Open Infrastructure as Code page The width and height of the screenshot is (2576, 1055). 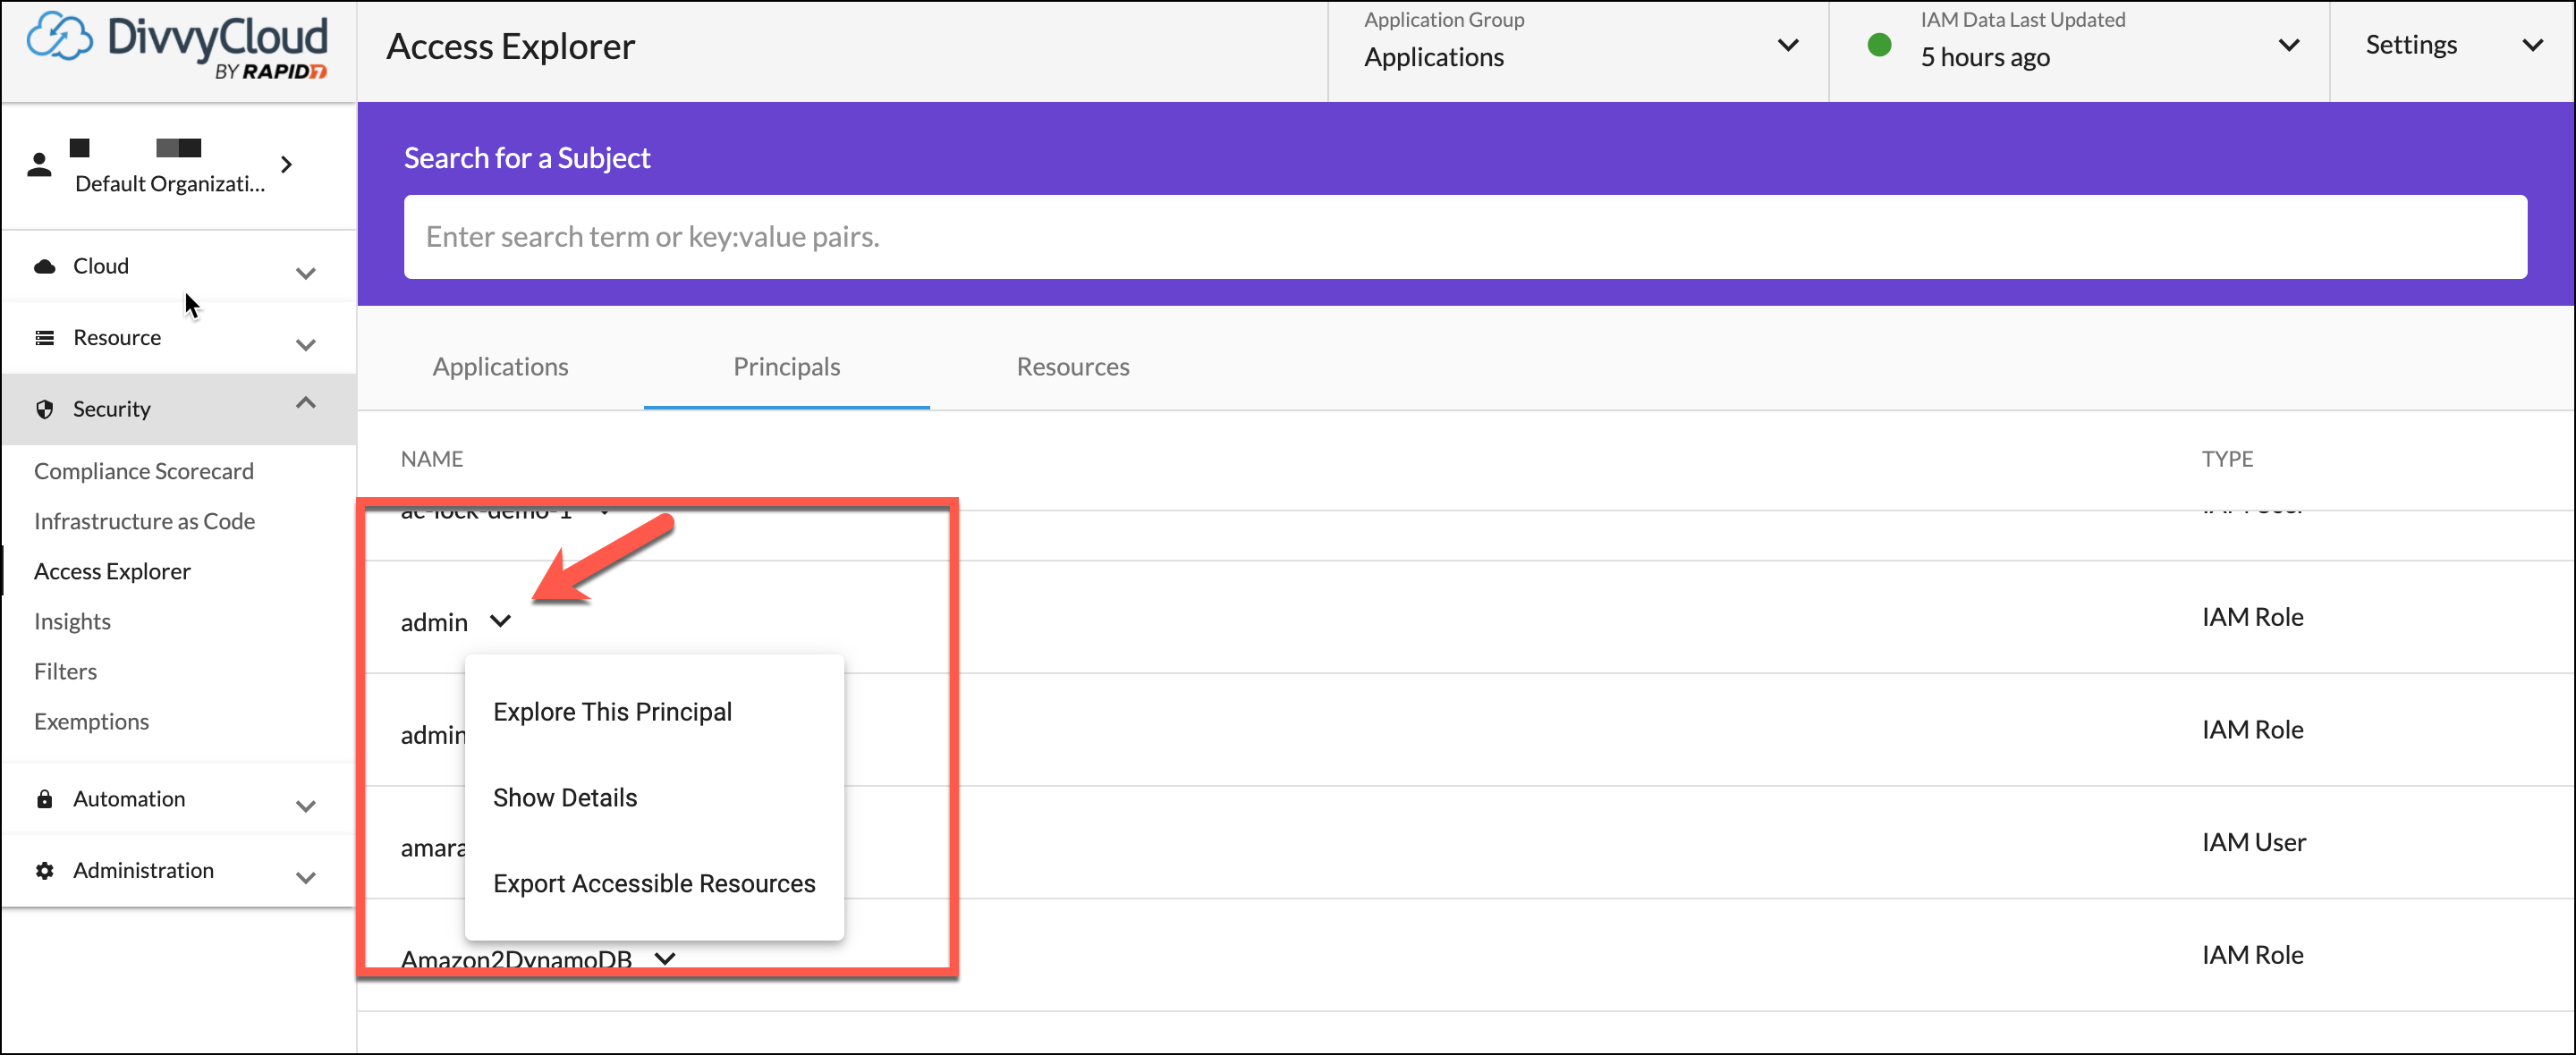pos(144,521)
